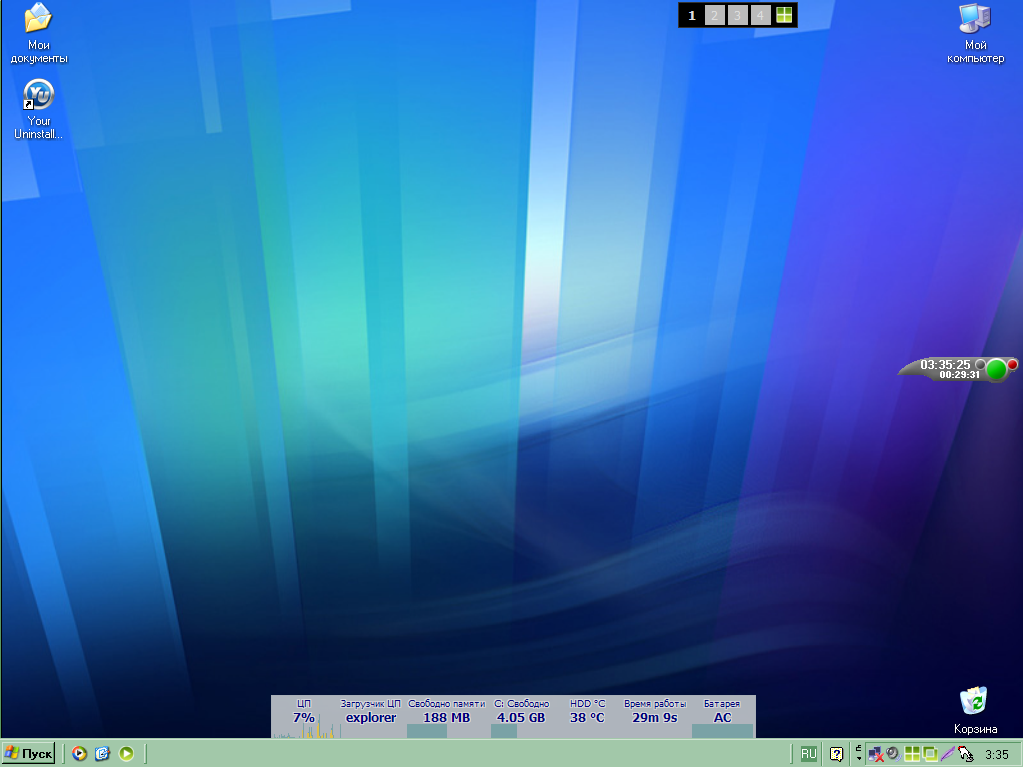Switch to virtual desktop 1
Screen dimensions: 1023x767
692,15
